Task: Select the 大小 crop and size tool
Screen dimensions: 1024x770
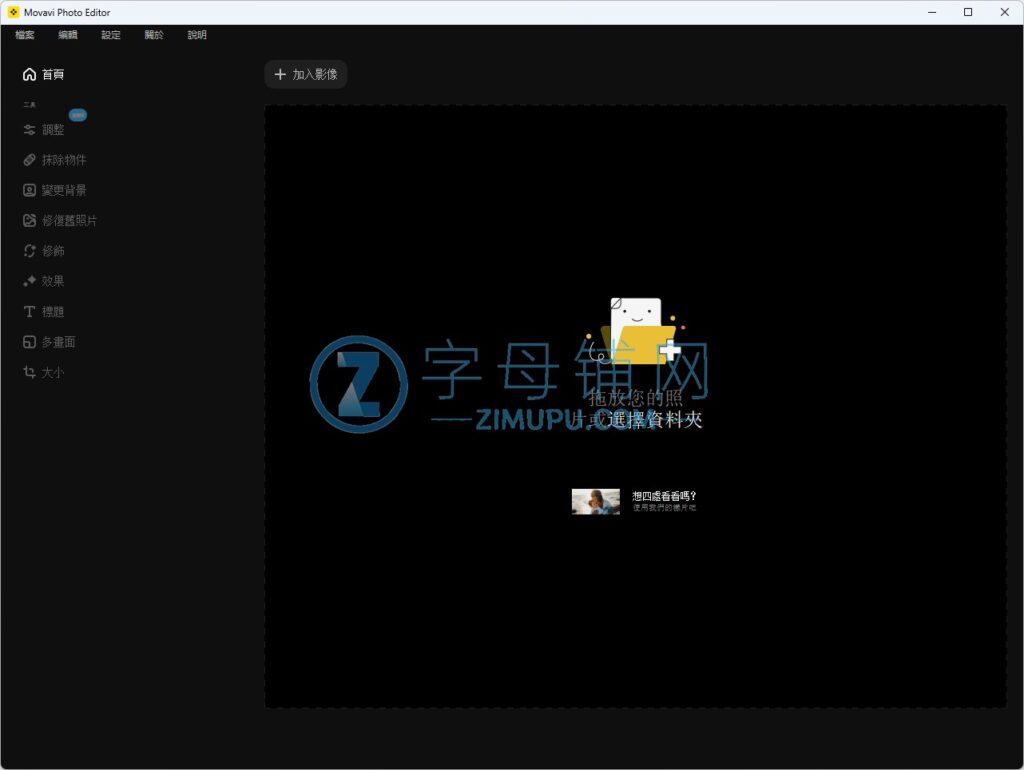Action: coord(43,372)
